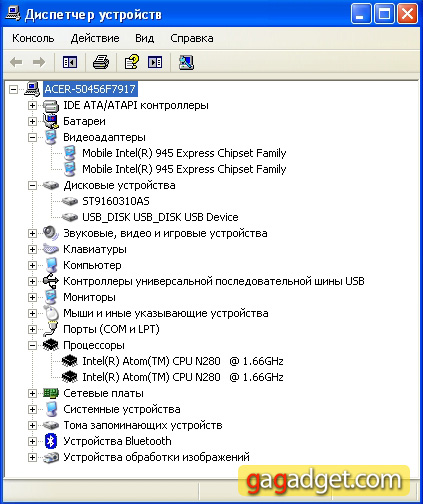Click the Show/Hide console tree toolbar icon
This screenshot has width=423, height=504.
[x=70, y=62]
